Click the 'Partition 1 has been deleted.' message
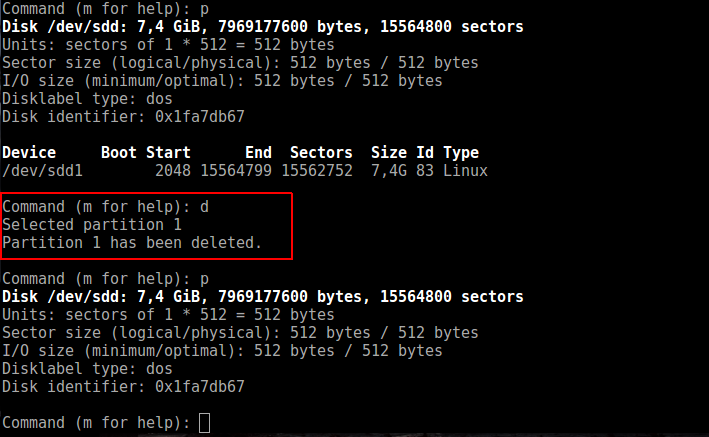The height and width of the screenshot is (437, 709). coord(132,242)
